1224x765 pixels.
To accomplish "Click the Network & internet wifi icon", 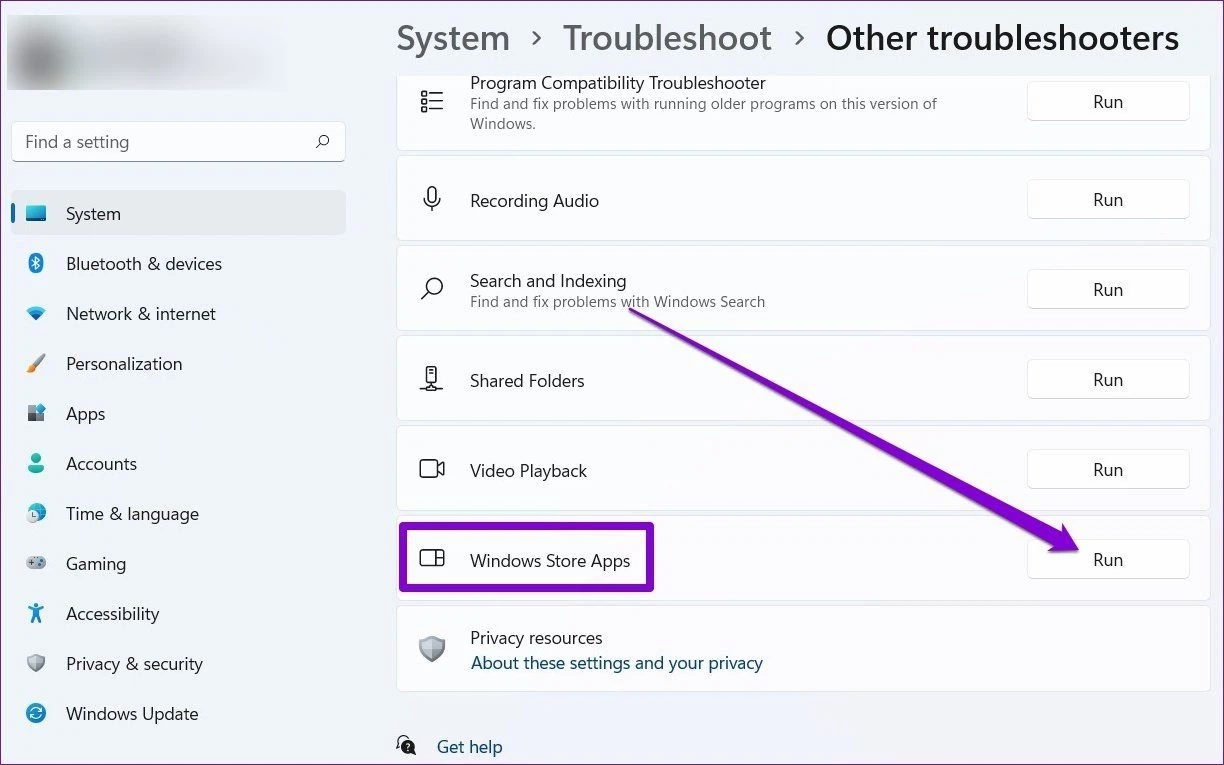I will [36, 314].
